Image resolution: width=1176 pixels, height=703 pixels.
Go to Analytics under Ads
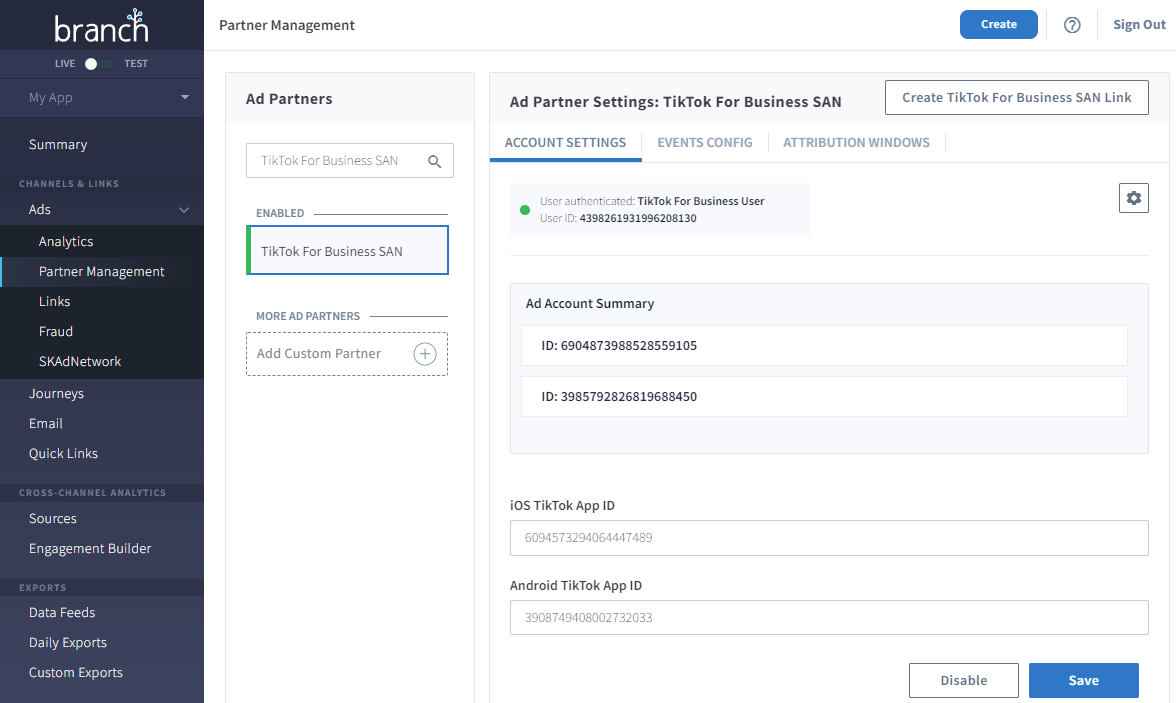tap(66, 242)
